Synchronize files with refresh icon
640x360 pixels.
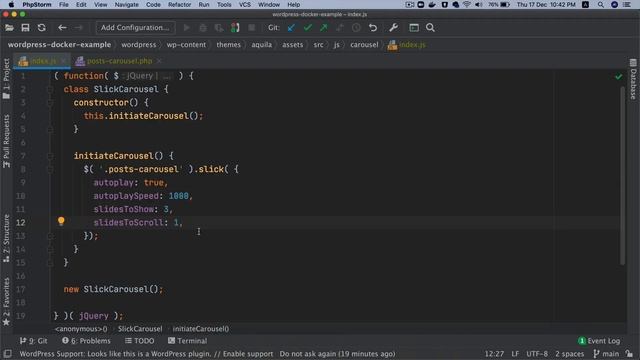(42, 28)
